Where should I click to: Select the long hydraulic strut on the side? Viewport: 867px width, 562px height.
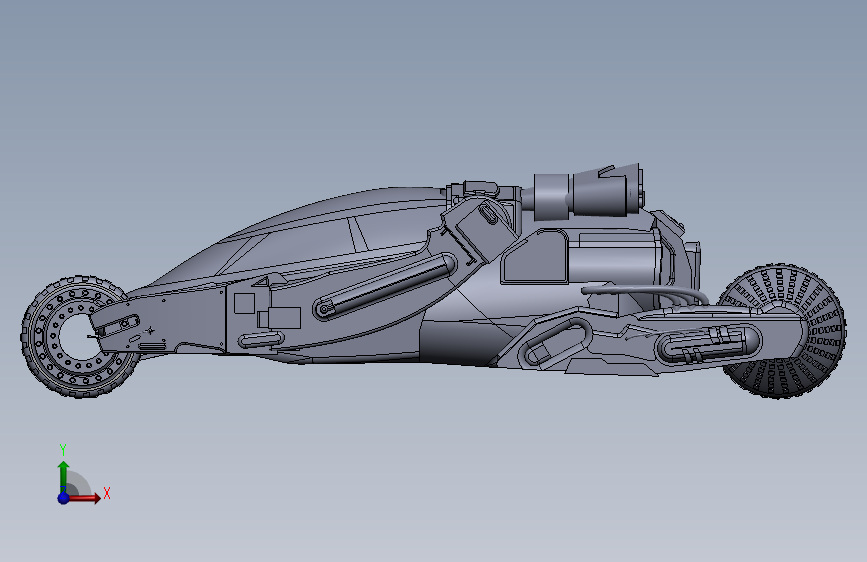click(384, 286)
